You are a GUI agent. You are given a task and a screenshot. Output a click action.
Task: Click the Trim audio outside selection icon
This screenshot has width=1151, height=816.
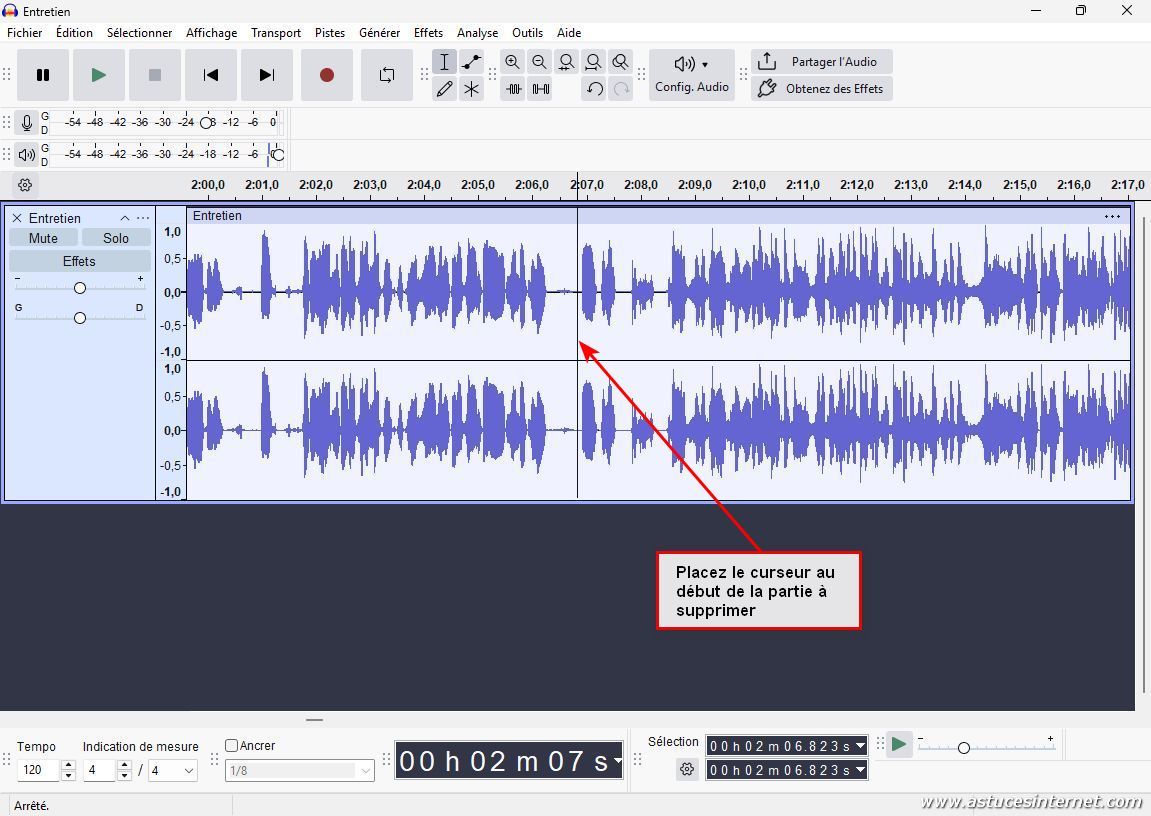click(513, 89)
